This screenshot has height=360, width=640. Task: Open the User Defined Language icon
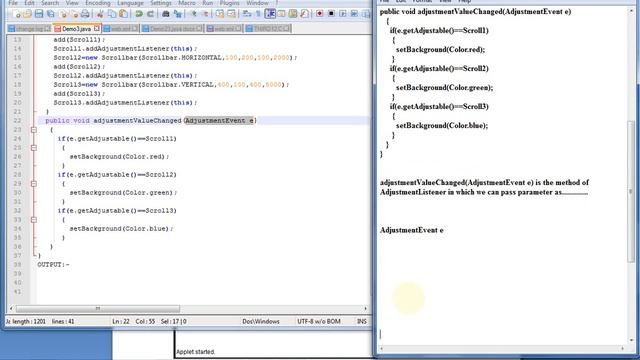(x=282, y=14)
